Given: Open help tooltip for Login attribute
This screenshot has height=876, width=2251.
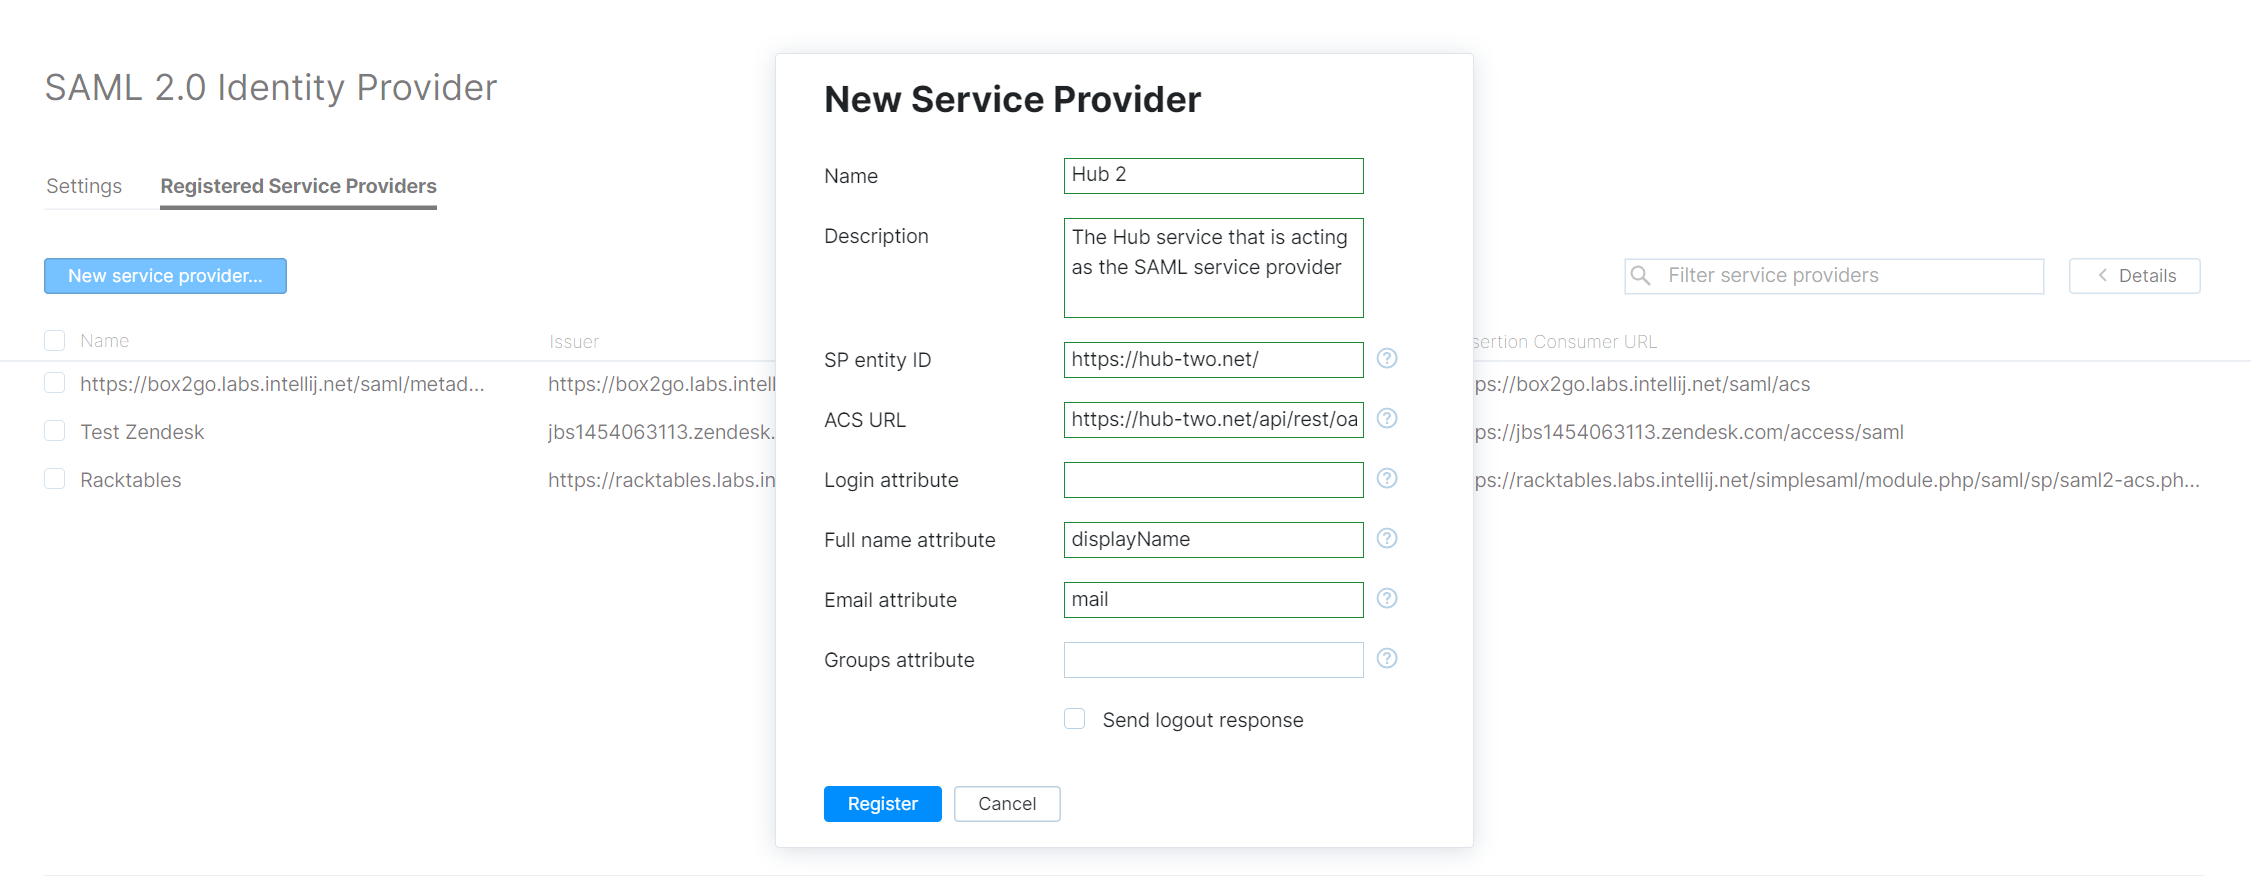Looking at the screenshot, I should click(1386, 478).
